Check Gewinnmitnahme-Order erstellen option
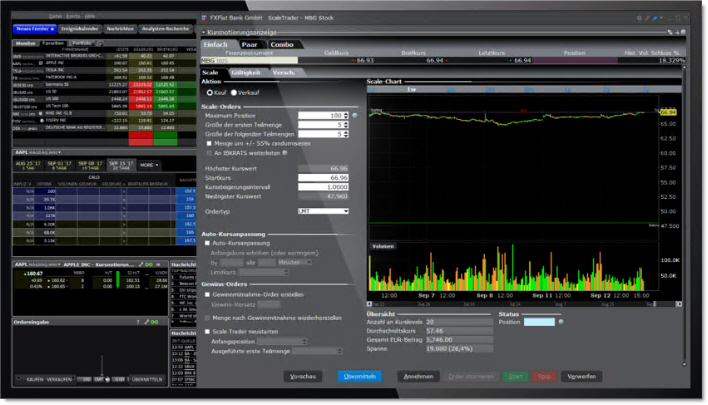708x405 pixels. (205, 293)
